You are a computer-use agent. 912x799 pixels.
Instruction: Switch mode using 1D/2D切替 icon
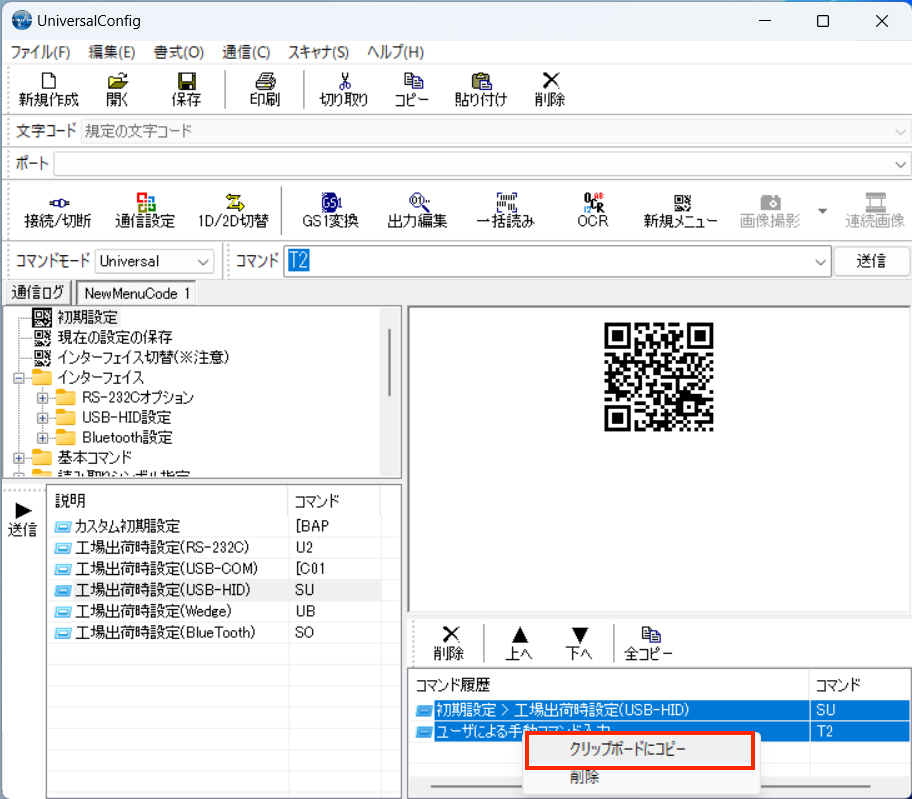point(233,210)
